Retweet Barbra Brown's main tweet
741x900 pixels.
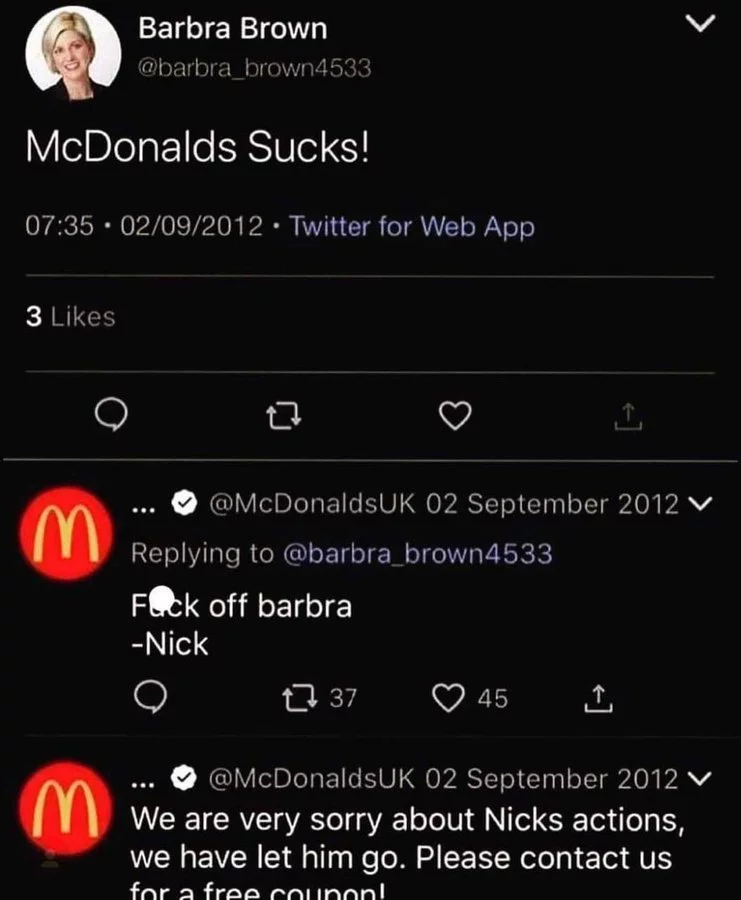point(284,416)
